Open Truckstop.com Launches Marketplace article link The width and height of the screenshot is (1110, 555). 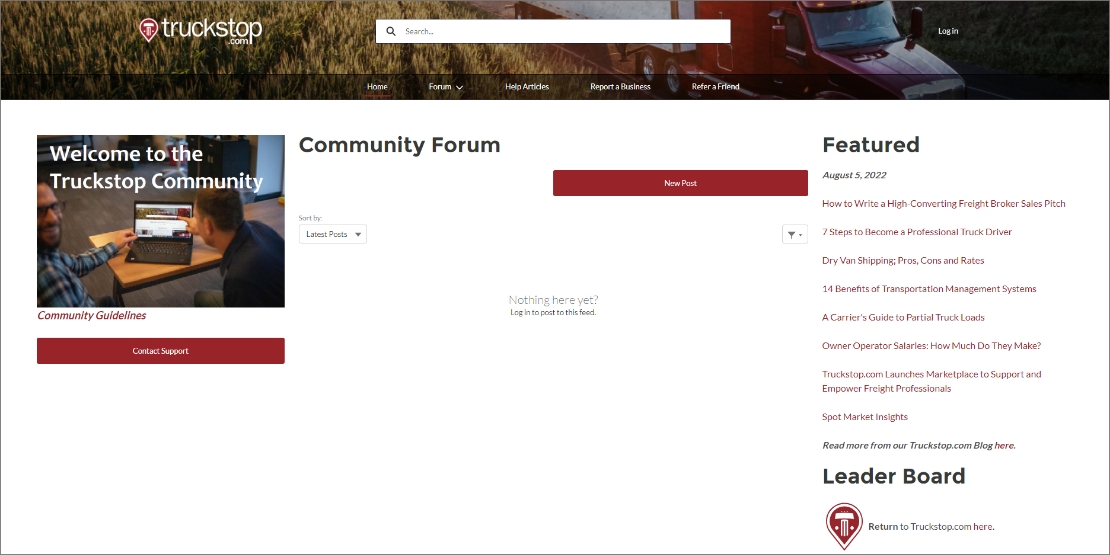pyautogui.click(x=931, y=381)
